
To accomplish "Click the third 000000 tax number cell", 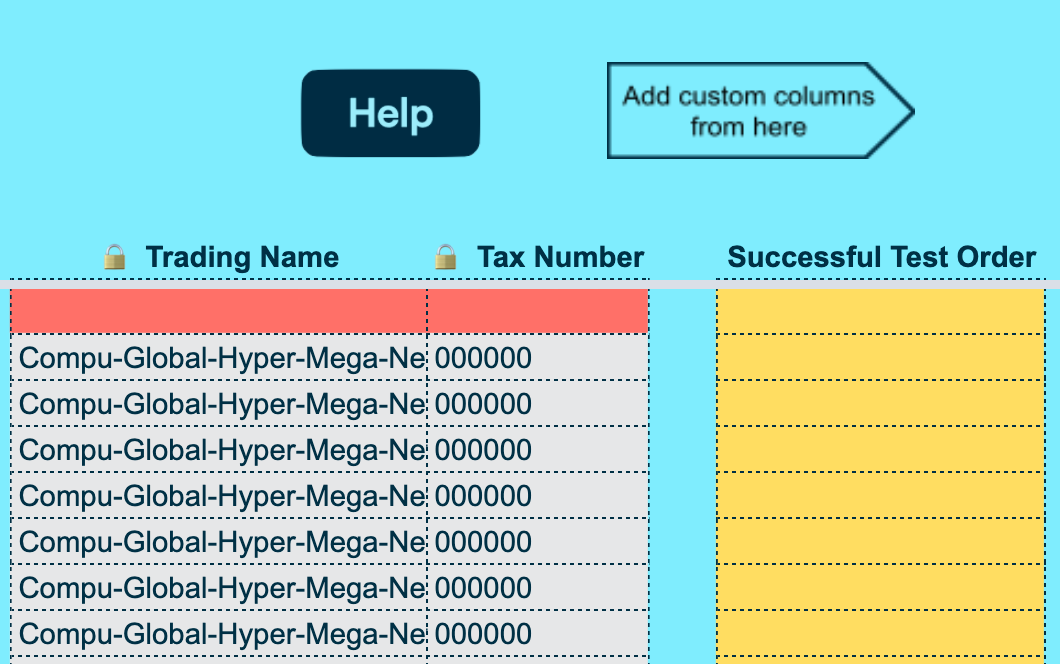I will (537, 450).
